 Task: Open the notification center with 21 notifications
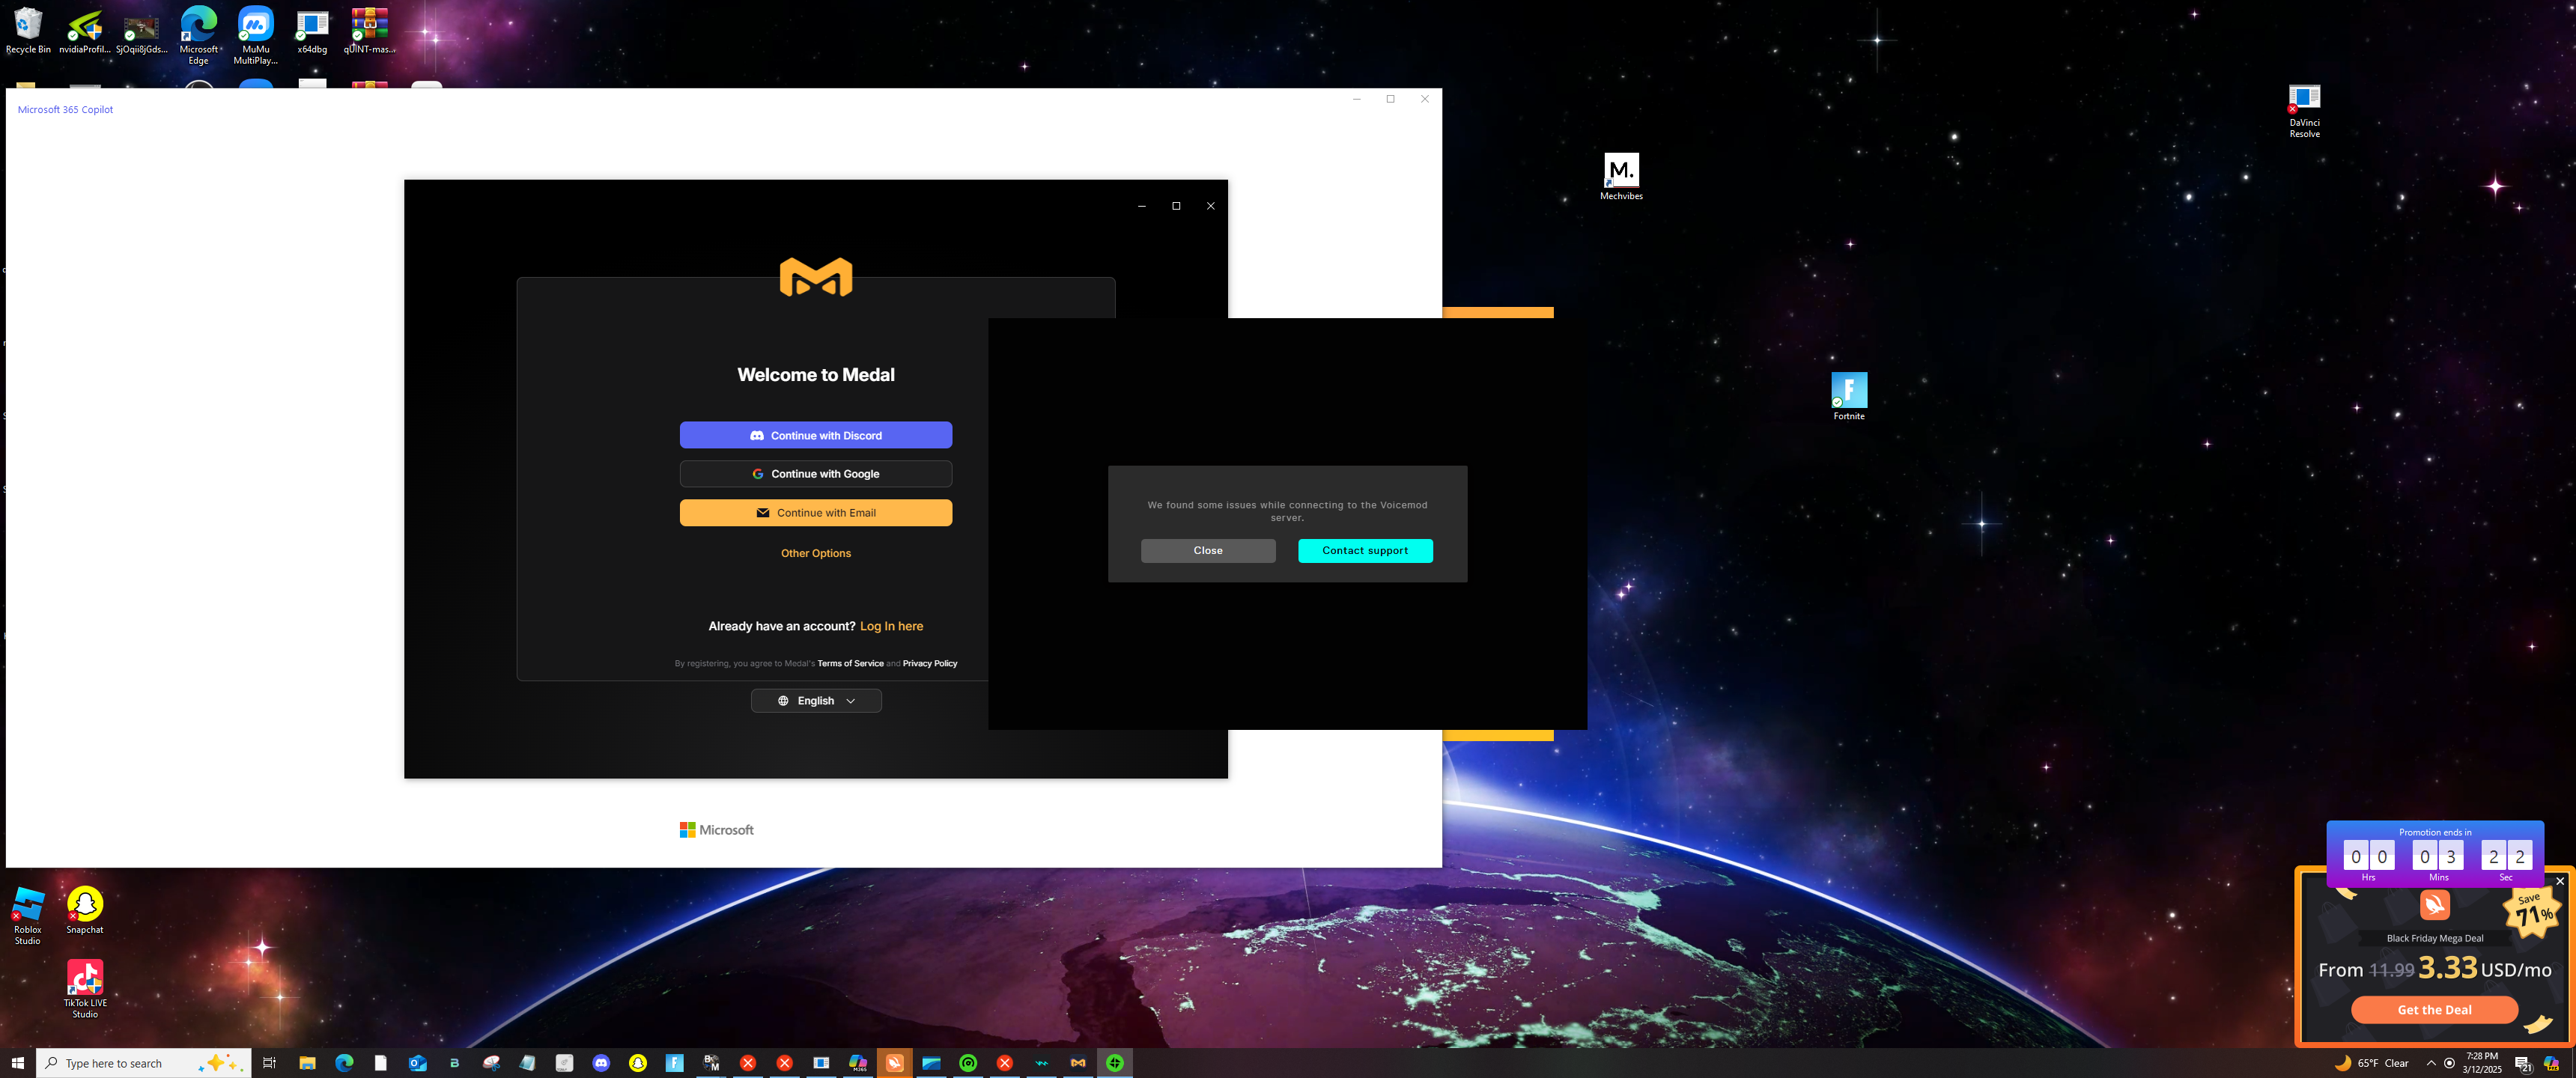click(x=2523, y=1064)
